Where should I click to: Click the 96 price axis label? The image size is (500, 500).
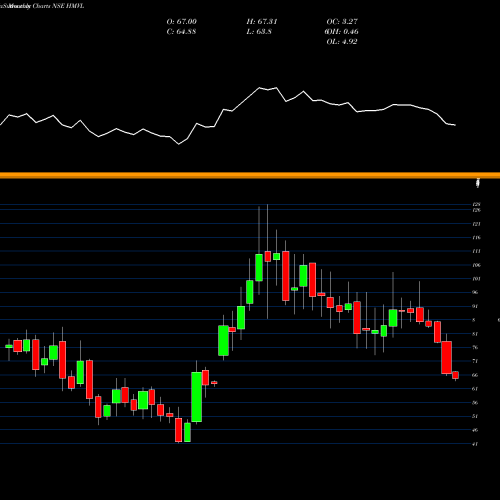tap(476, 292)
